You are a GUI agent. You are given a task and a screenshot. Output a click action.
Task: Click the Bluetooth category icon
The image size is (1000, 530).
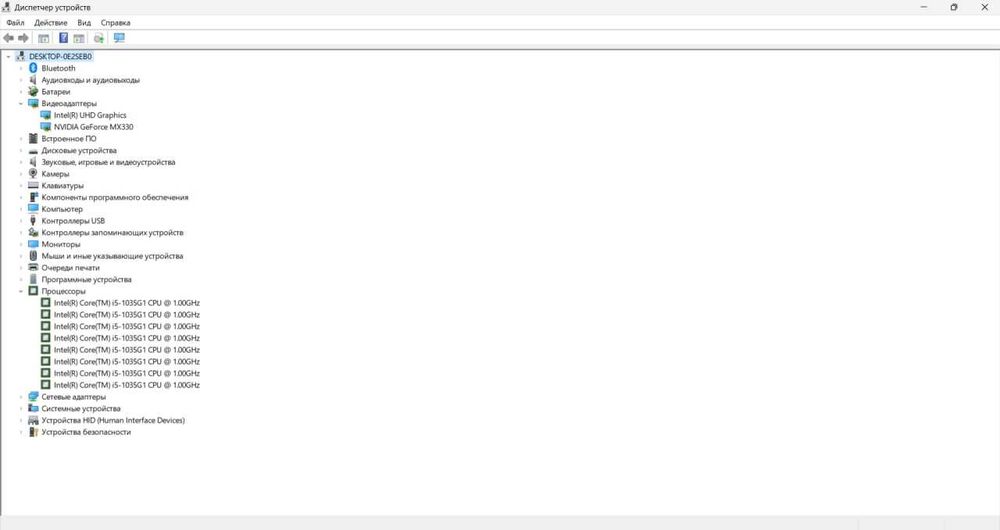coord(33,68)
